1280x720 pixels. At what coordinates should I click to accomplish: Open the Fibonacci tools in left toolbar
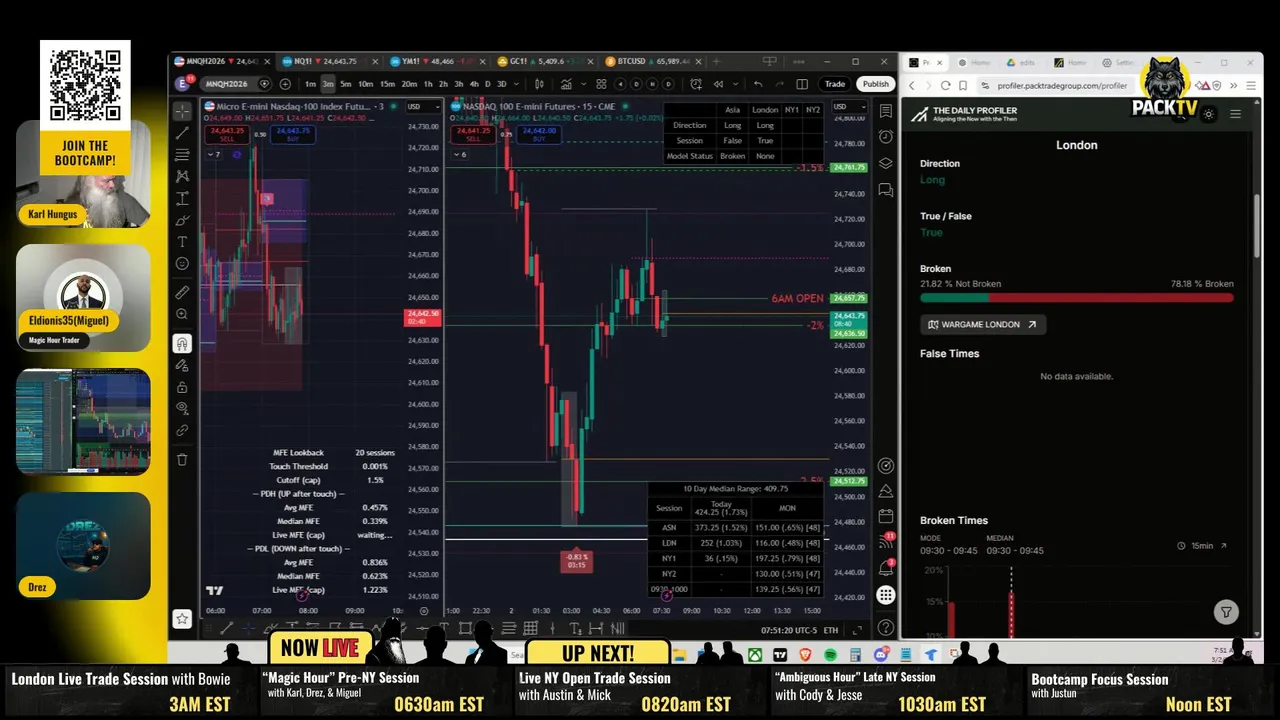coord(182,155)
